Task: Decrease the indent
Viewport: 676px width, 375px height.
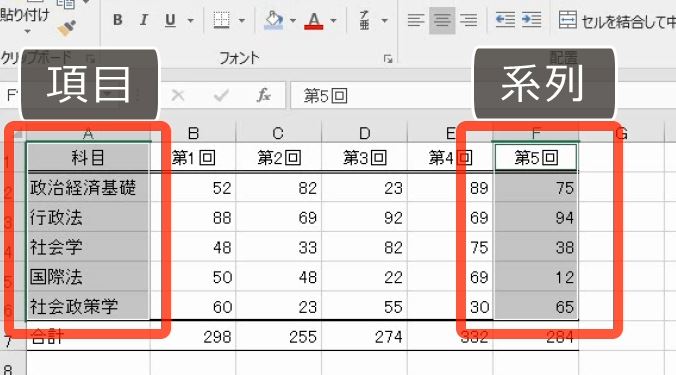Action: [505, 20]
